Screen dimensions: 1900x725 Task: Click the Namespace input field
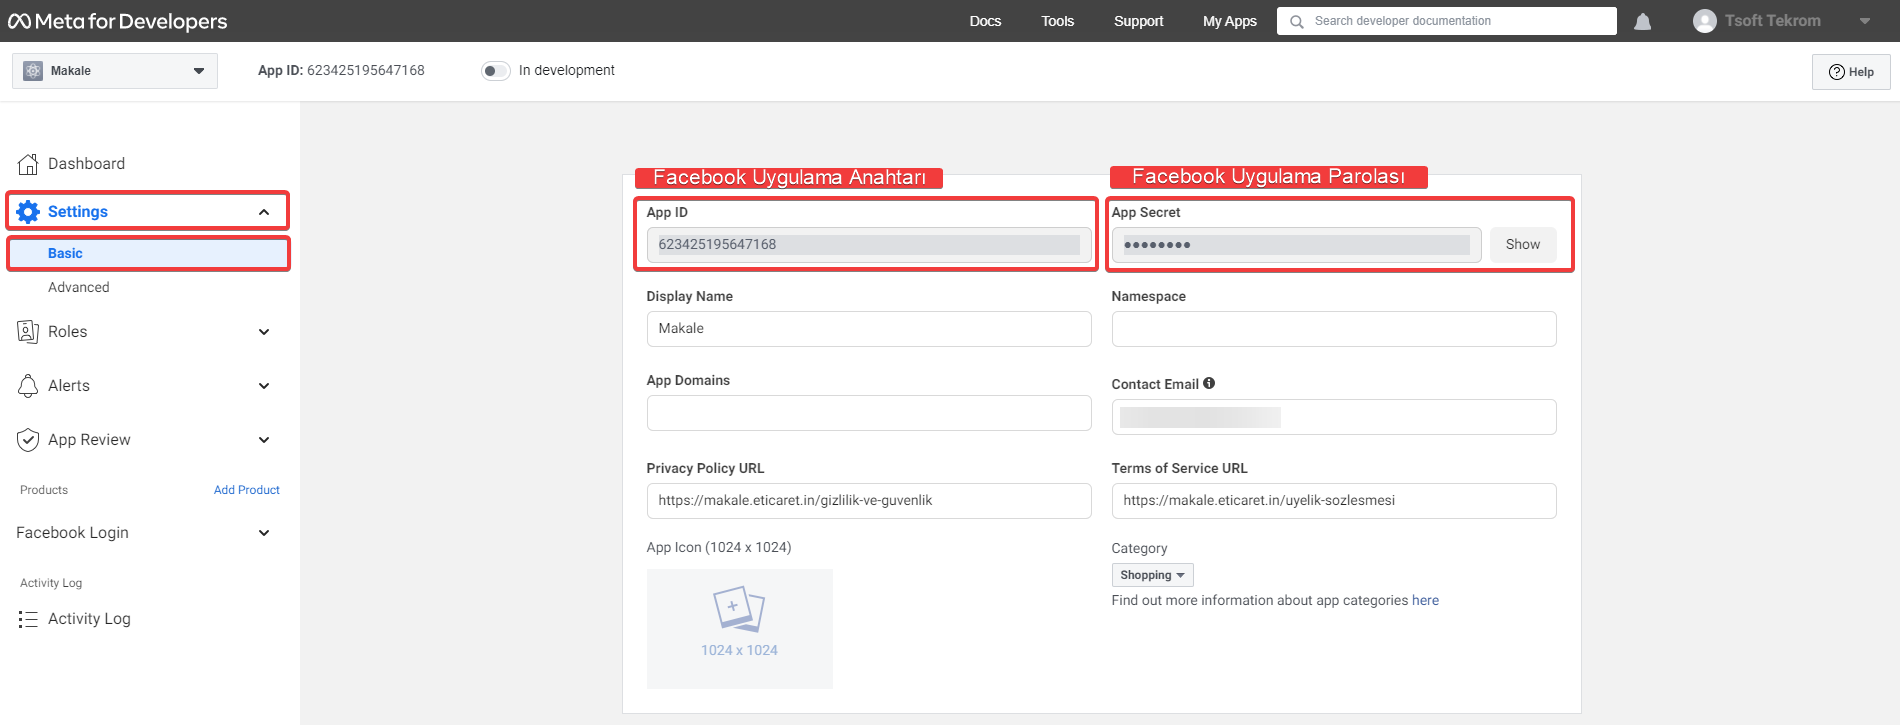coord(1333,329)
